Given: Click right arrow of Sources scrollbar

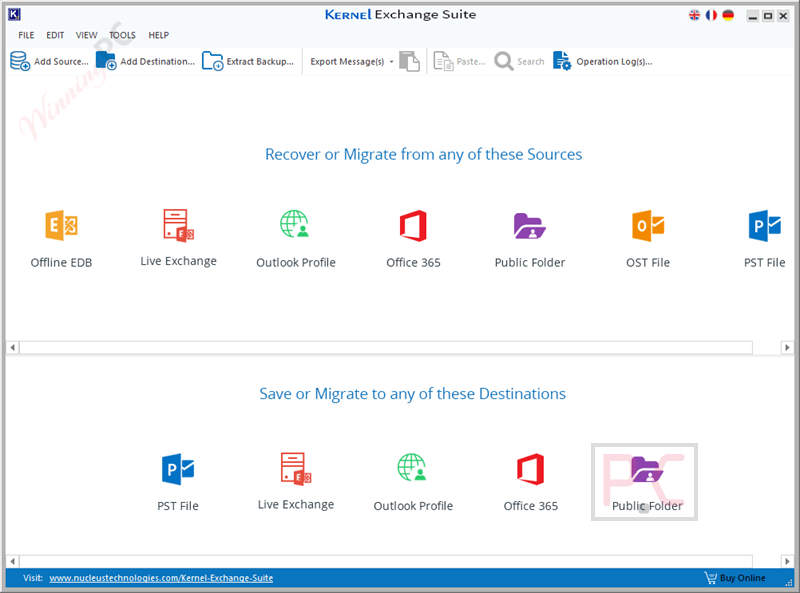Looking at the screenshot, I should click(x=787, y=348).
